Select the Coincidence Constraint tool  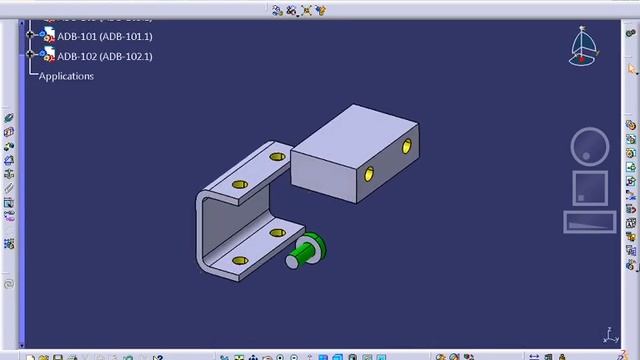coord(9,118)
